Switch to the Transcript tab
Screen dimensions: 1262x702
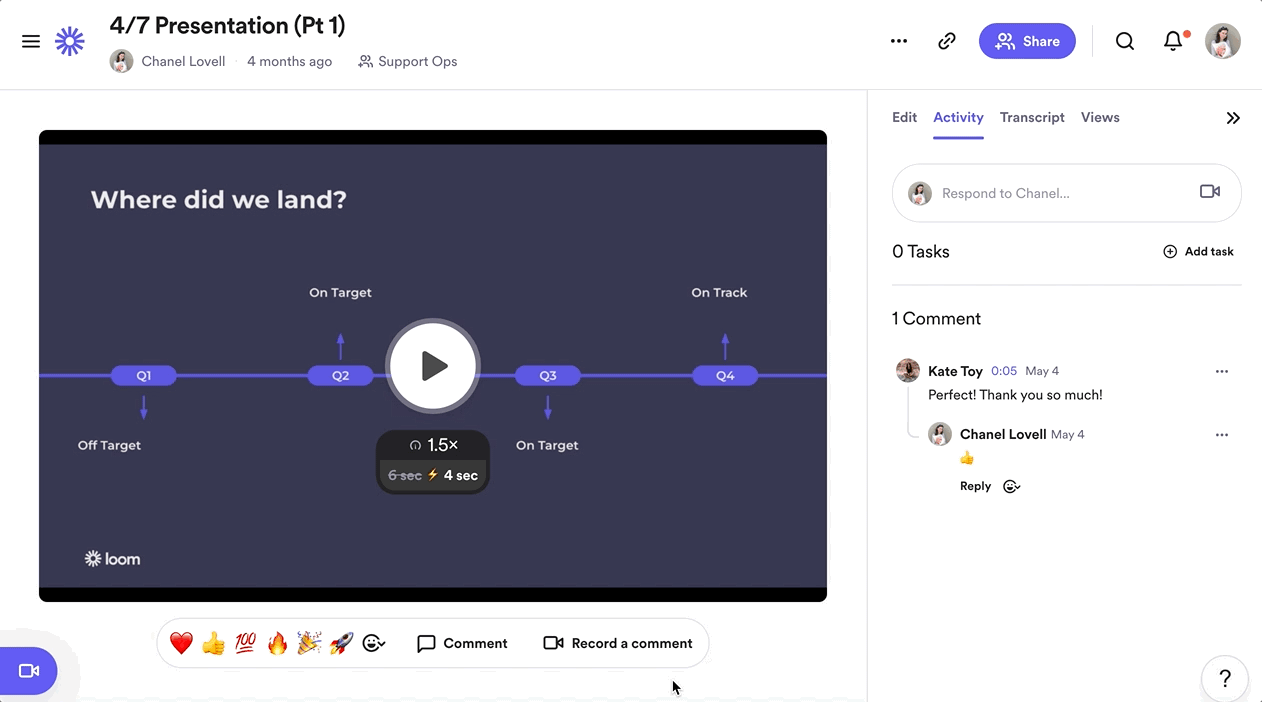pos(1032,118)
